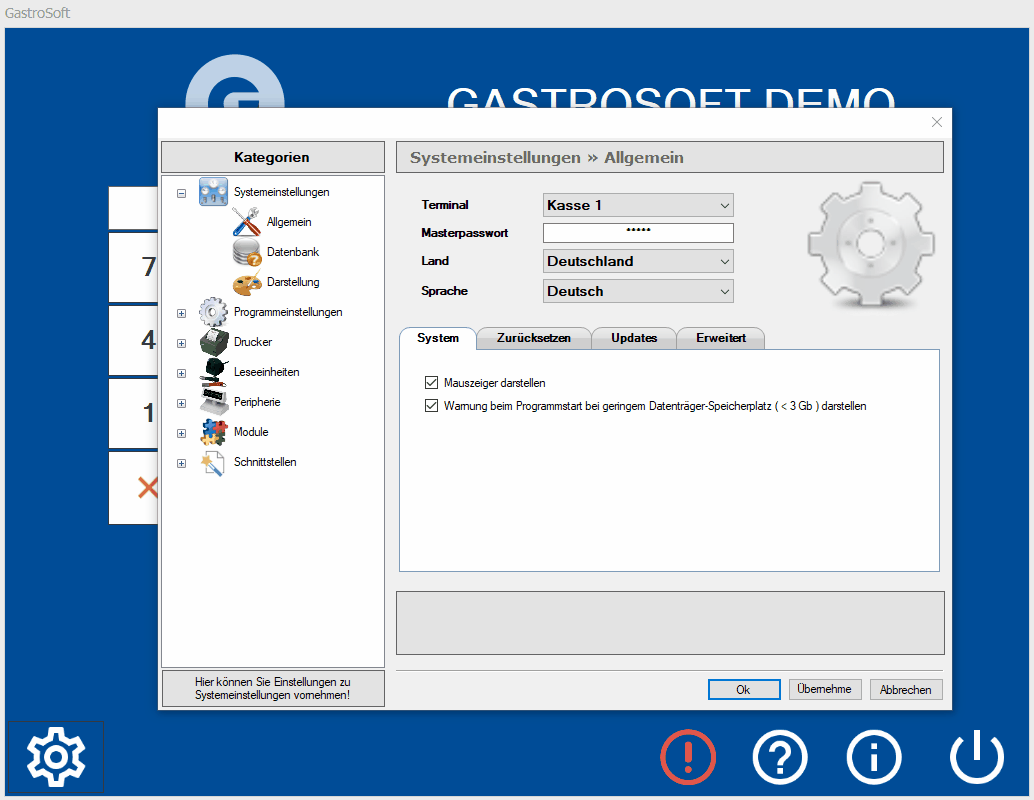Select Allgemein in the category tree
This screenshot has width=1034, height=800.
coord(289,222)
